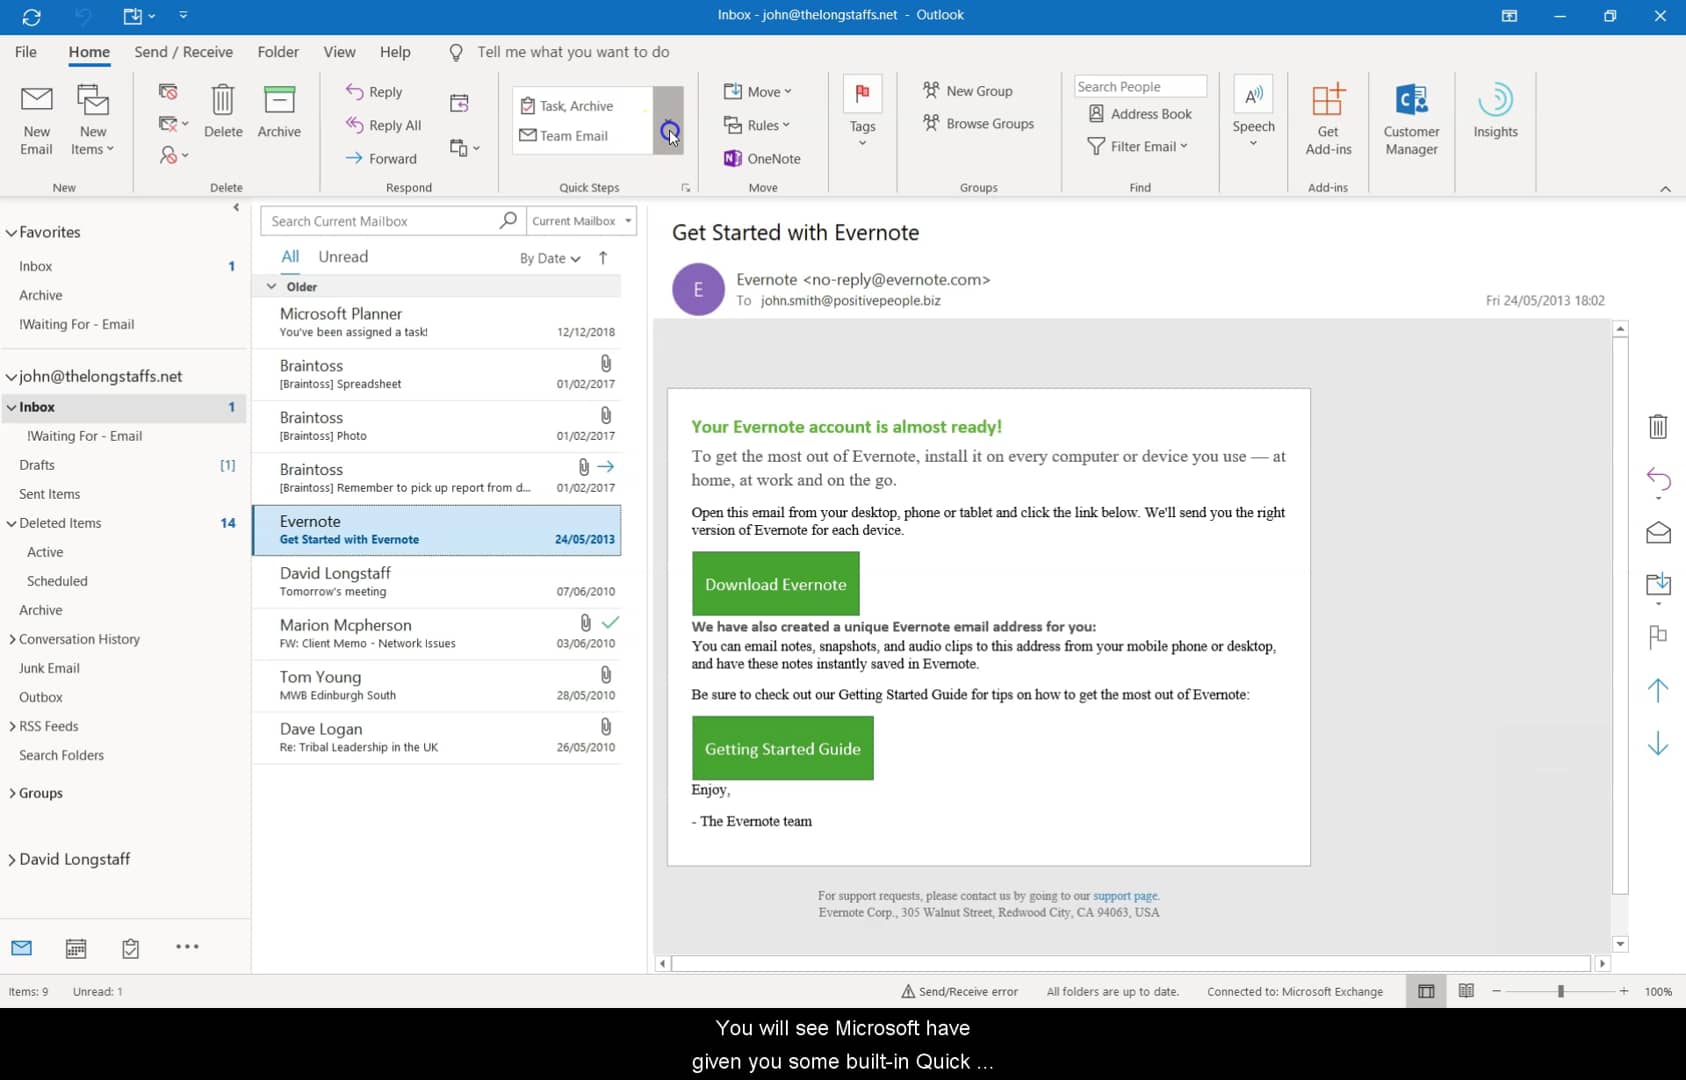Switch to Reading view layout
The width and height of the screenshot is (1686, 1080).
pyautogui.click(x=1465, y=991)
